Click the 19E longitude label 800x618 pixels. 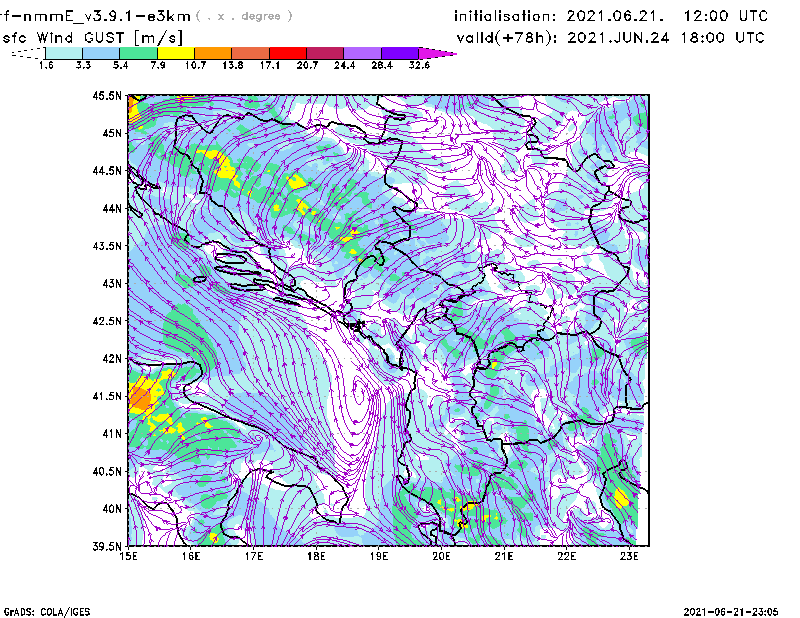[x=379, y=556]
